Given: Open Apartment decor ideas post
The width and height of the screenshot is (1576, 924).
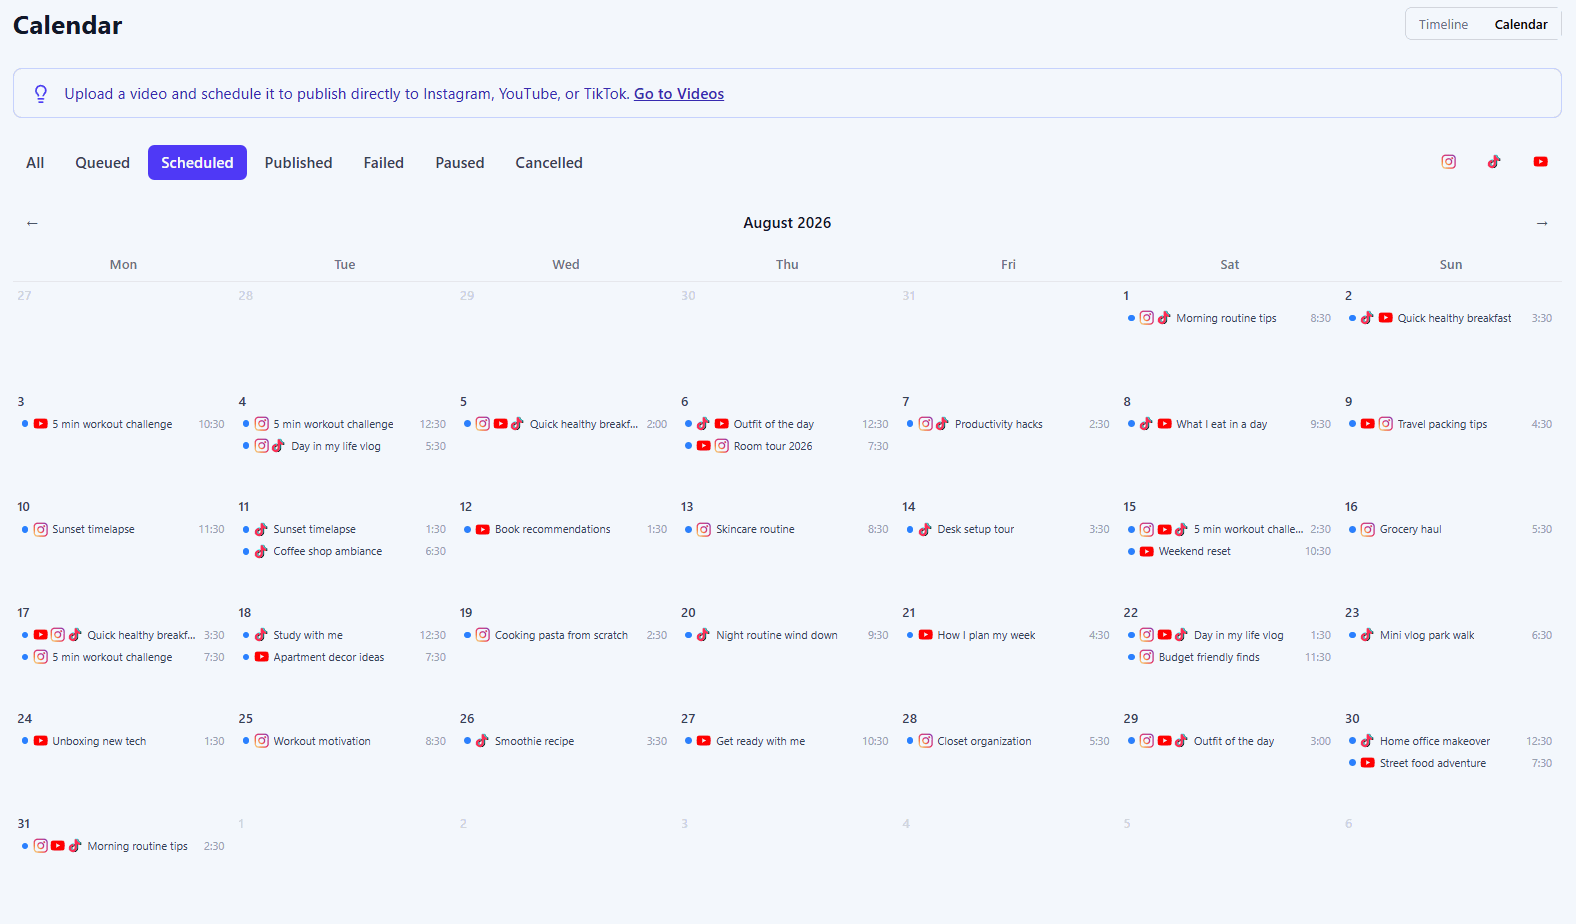Looking at the screenshot, I should click(344, 657).
